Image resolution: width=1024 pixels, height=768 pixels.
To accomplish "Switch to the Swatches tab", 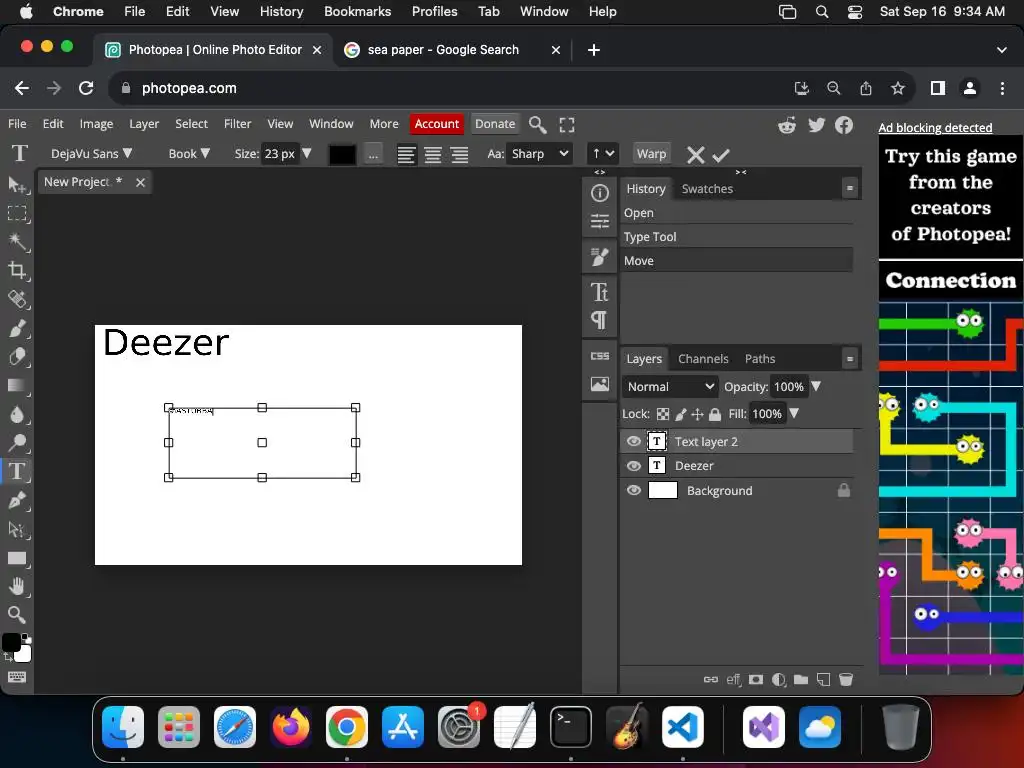I will (707, 189).
